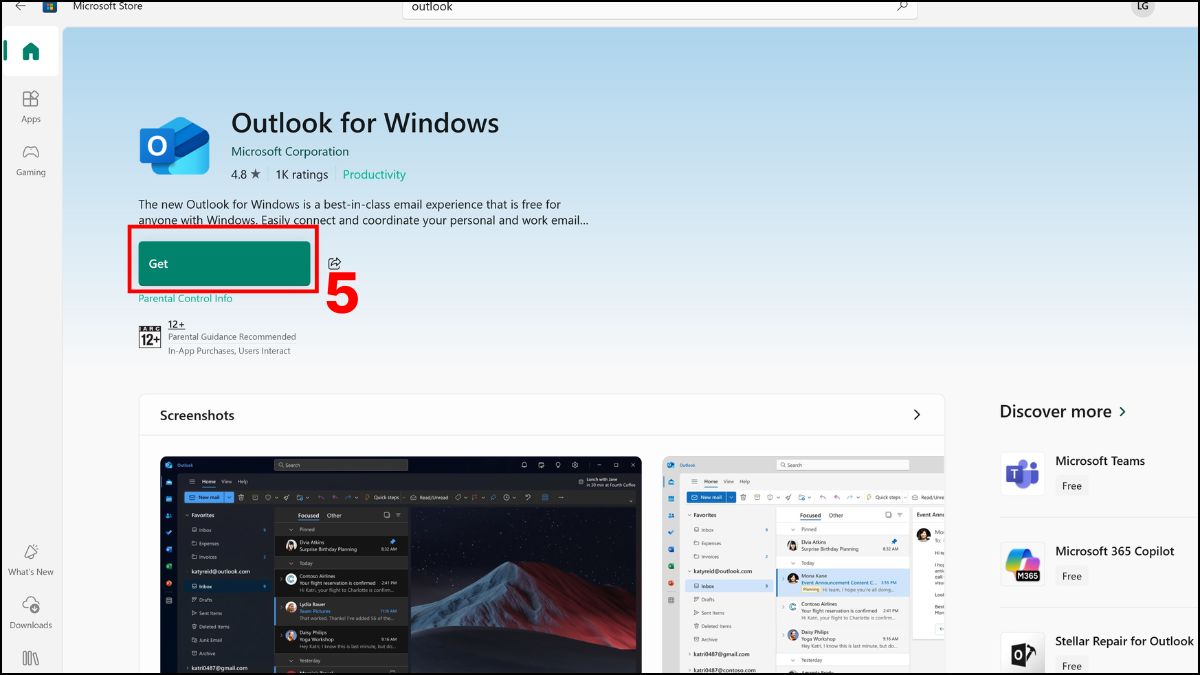Open the dark mode Outlook screenshot

click(401, 565)
